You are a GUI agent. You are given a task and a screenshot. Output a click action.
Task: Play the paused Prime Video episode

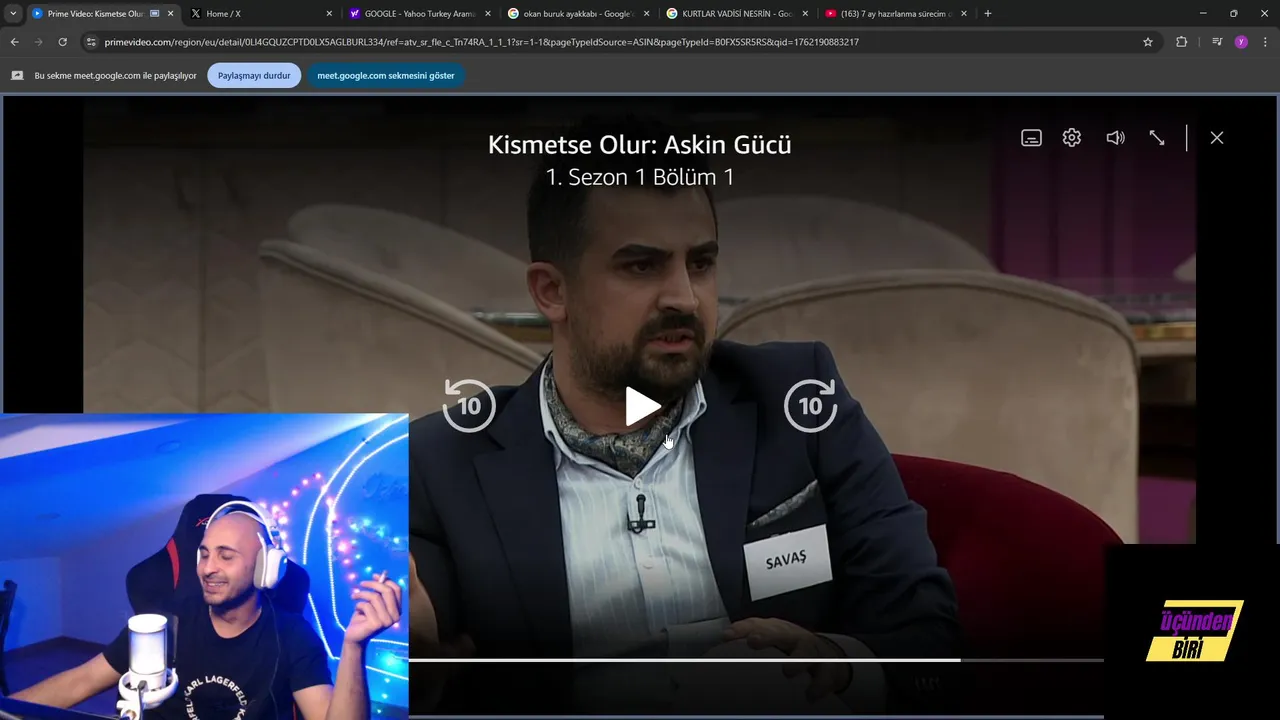642,406
